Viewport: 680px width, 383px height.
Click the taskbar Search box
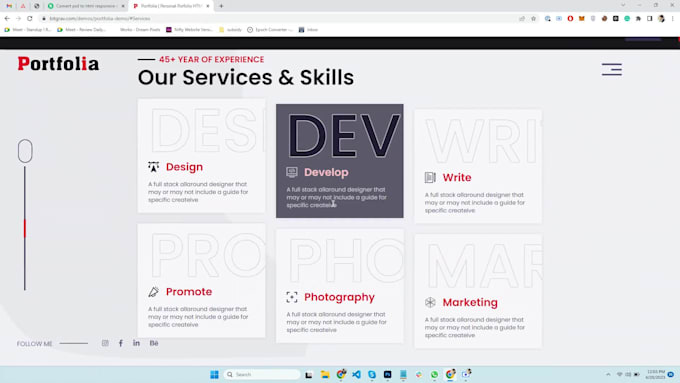(262, 374)
